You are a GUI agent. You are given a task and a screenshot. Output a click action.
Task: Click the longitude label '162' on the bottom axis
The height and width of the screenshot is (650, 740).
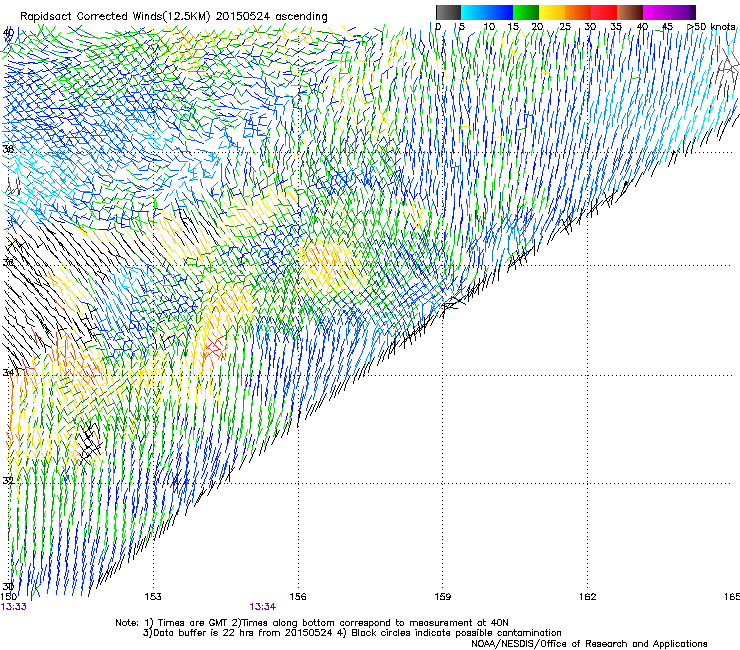pos(587,597)
